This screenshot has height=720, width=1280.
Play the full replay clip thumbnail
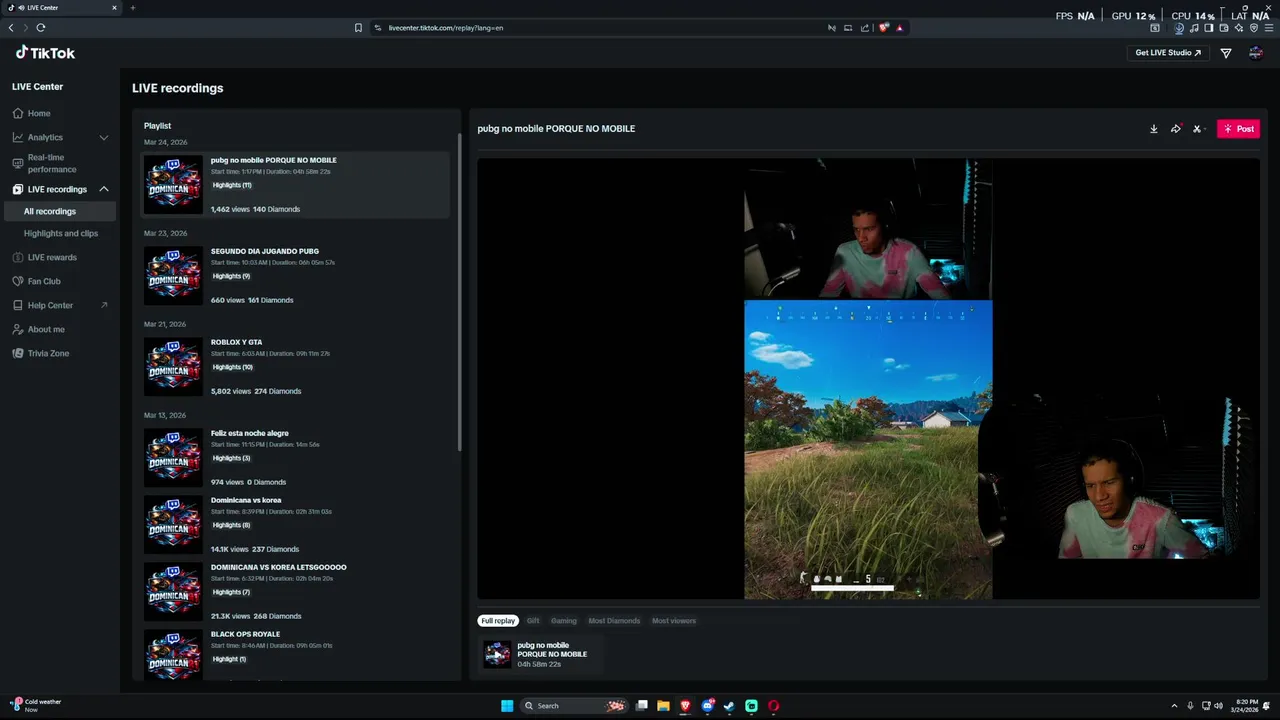pos(497,655)
